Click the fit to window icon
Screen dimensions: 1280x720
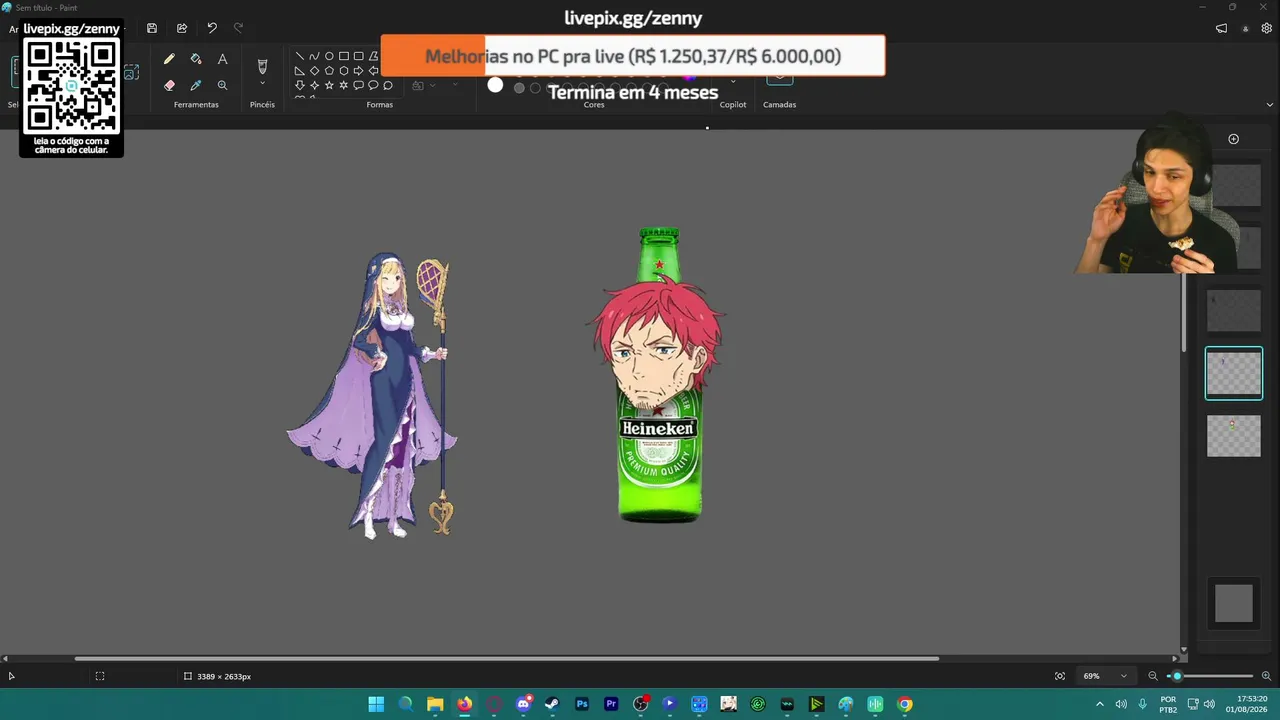click(1060, 676)
